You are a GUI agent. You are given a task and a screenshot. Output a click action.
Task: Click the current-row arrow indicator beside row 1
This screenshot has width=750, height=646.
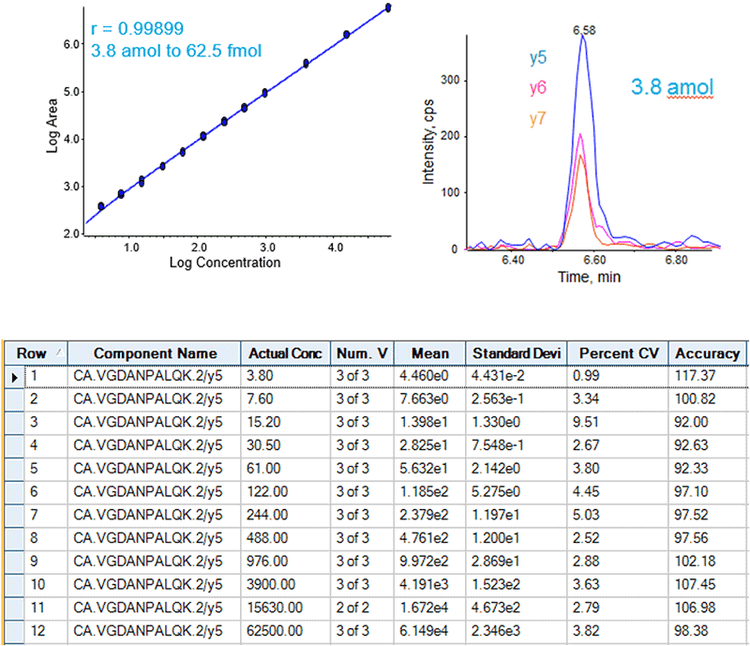pyautogui.click(x=14, y=375)
